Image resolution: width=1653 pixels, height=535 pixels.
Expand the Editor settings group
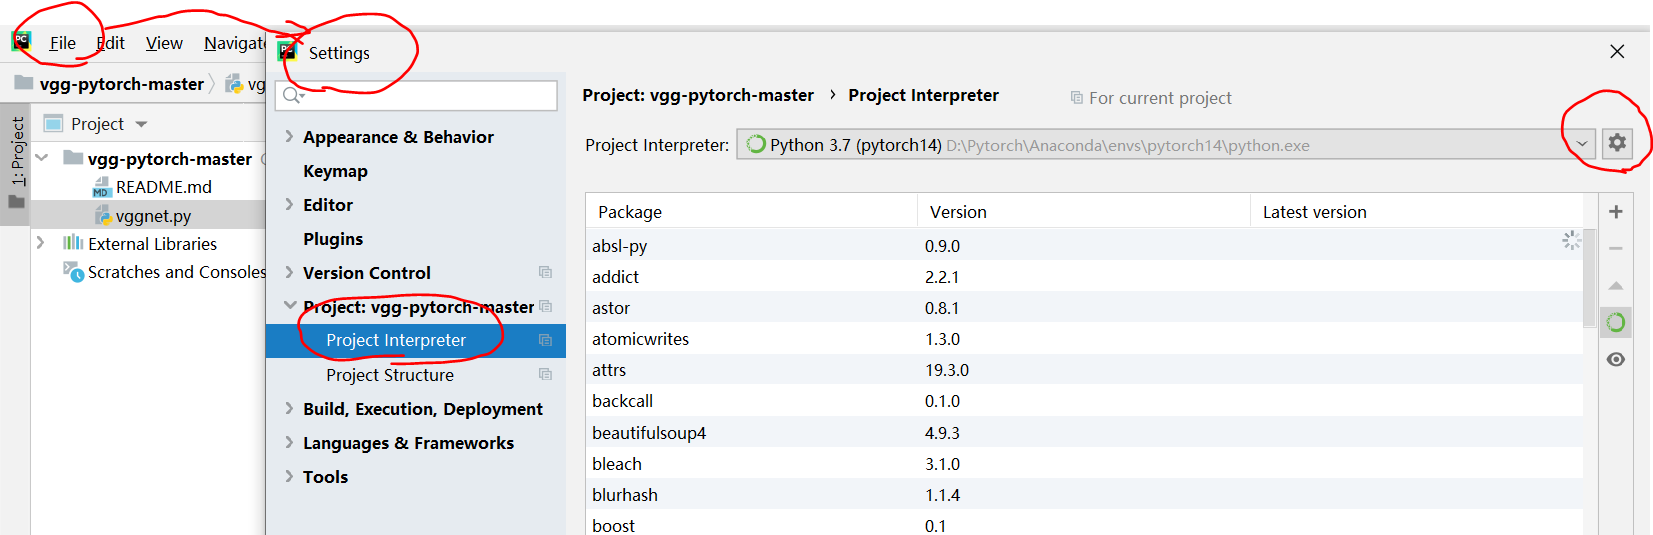(x=289, y=204)
